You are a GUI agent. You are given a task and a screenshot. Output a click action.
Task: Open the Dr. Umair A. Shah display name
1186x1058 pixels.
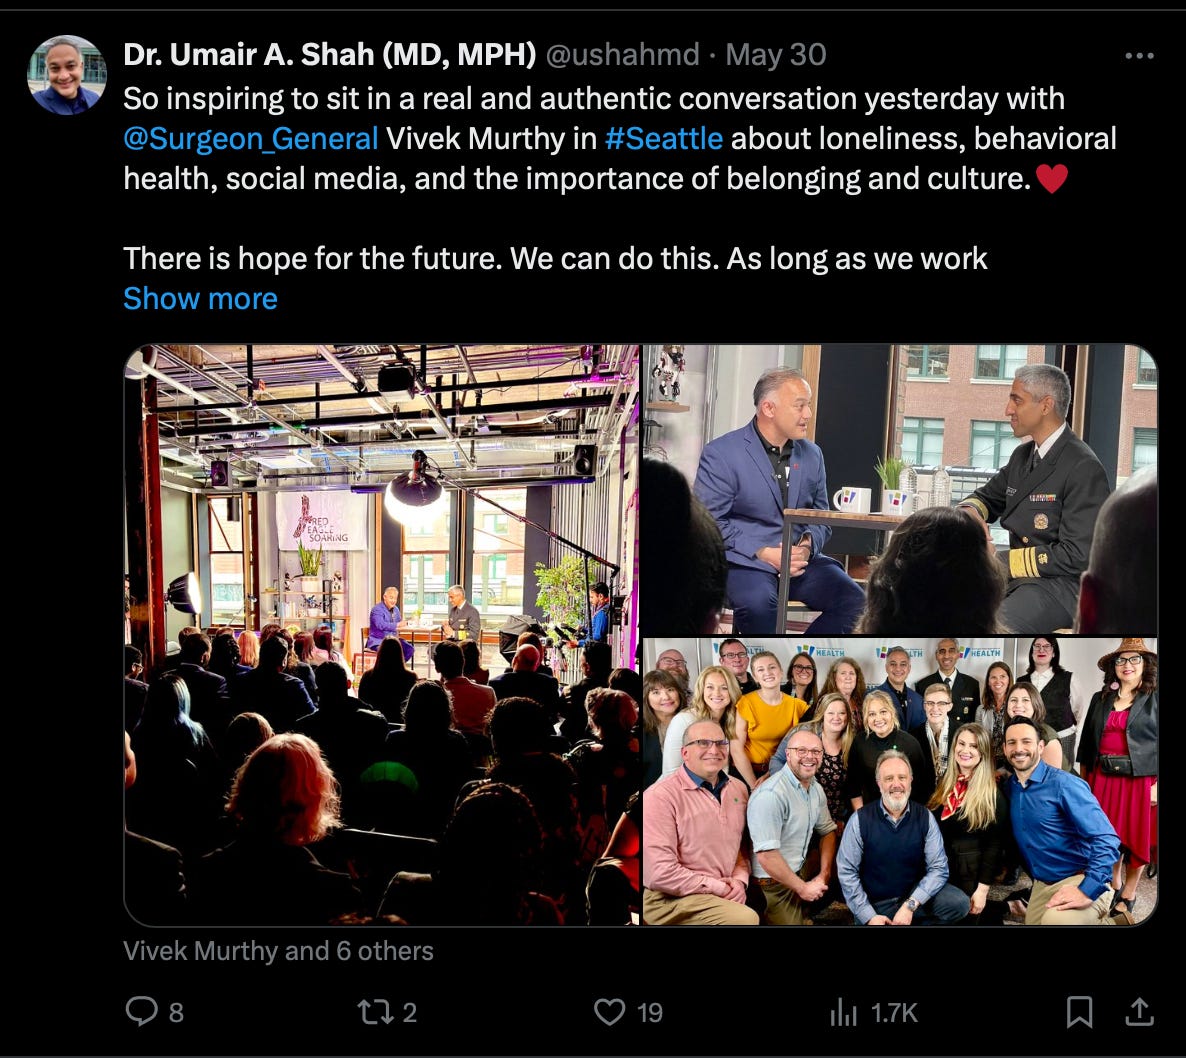click(330, 54)
